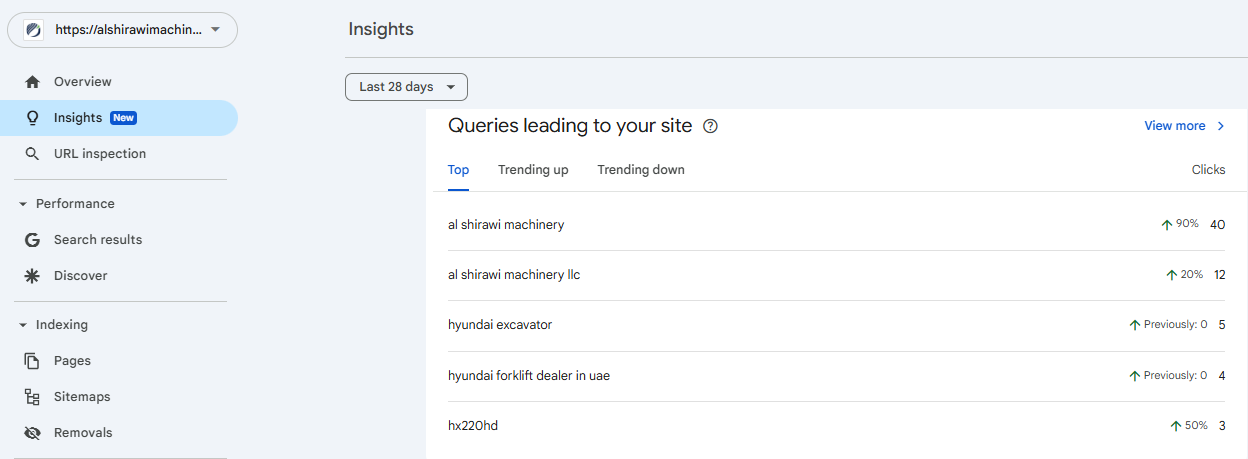This screenshot has height=459, width=1248.
Task: Click the 90% increase indicator
Action: [x=1180, y=225]
